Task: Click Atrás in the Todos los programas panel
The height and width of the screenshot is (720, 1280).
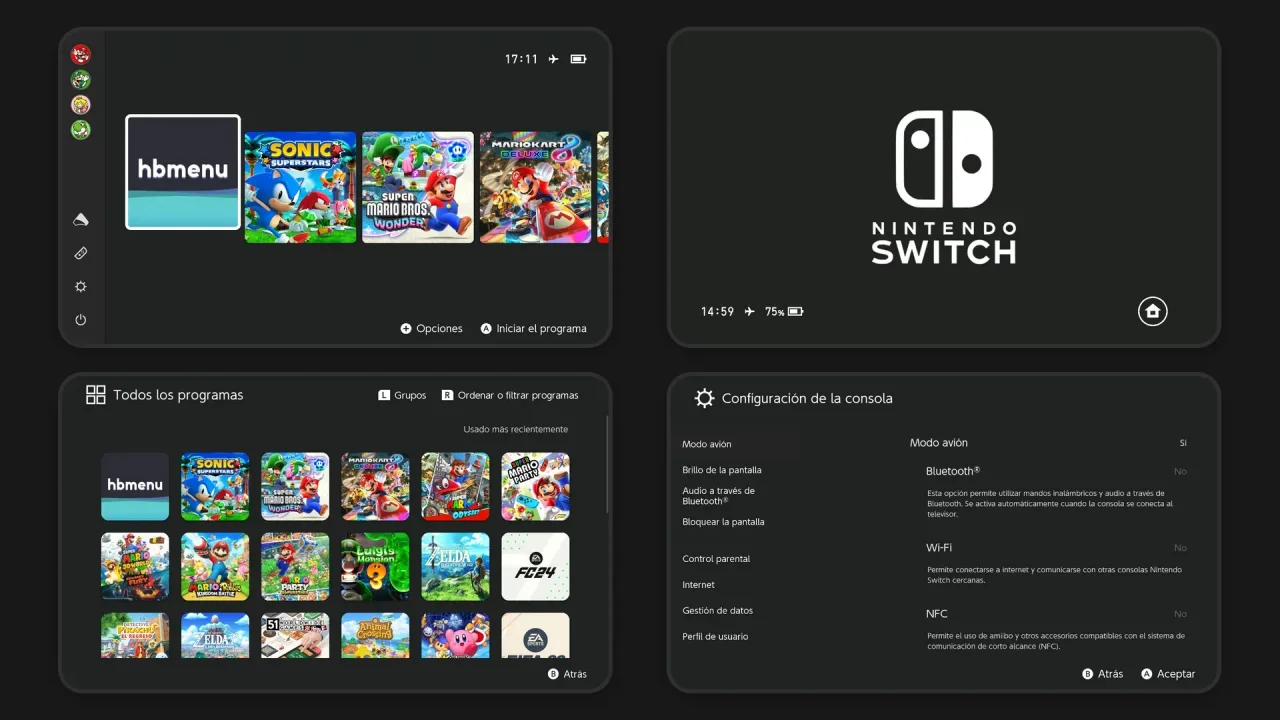Action: tap(567, 674)
